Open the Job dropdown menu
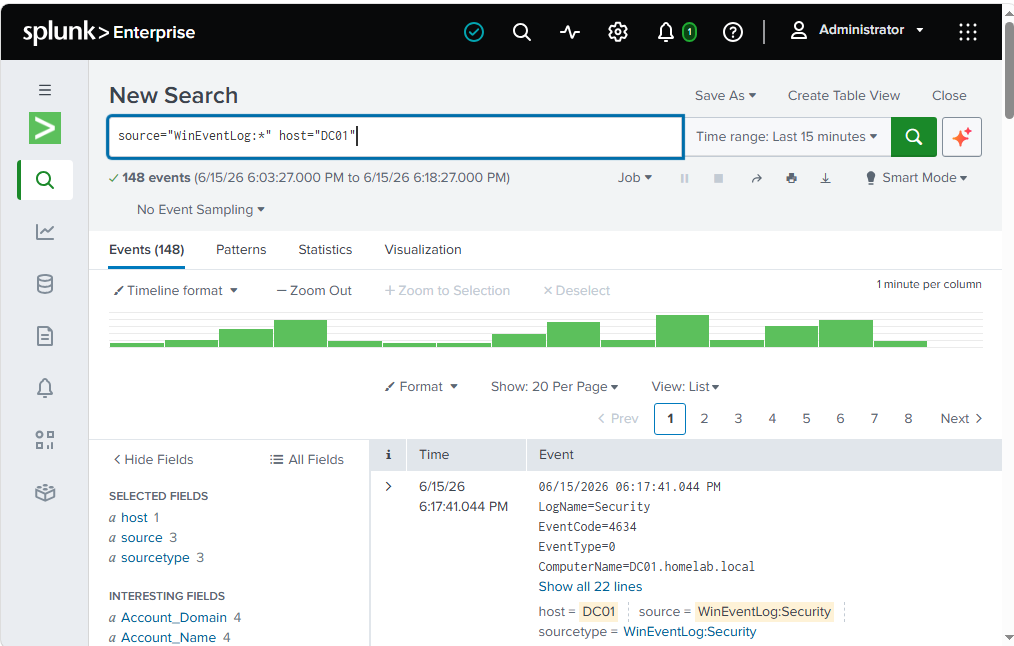The height and width of the screenshot is (646, 1014). 634,178
